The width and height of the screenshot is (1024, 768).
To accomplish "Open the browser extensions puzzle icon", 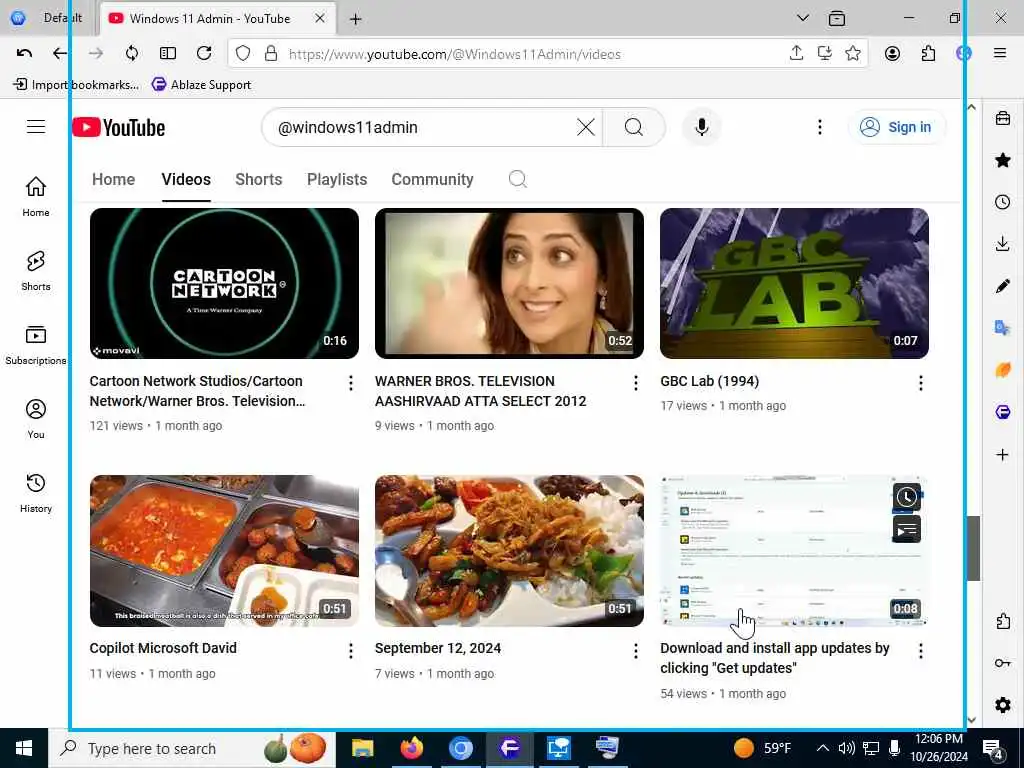I will pyautogui.click(x=928, y=54).
